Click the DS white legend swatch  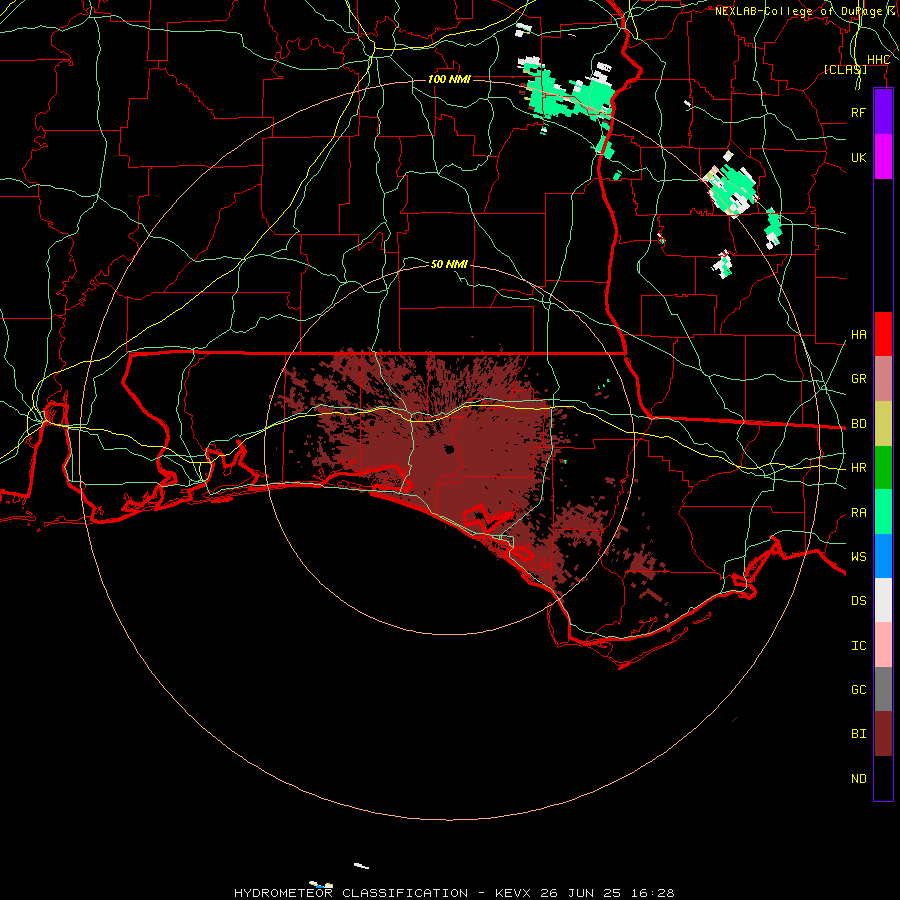click(x=883, y=600)
